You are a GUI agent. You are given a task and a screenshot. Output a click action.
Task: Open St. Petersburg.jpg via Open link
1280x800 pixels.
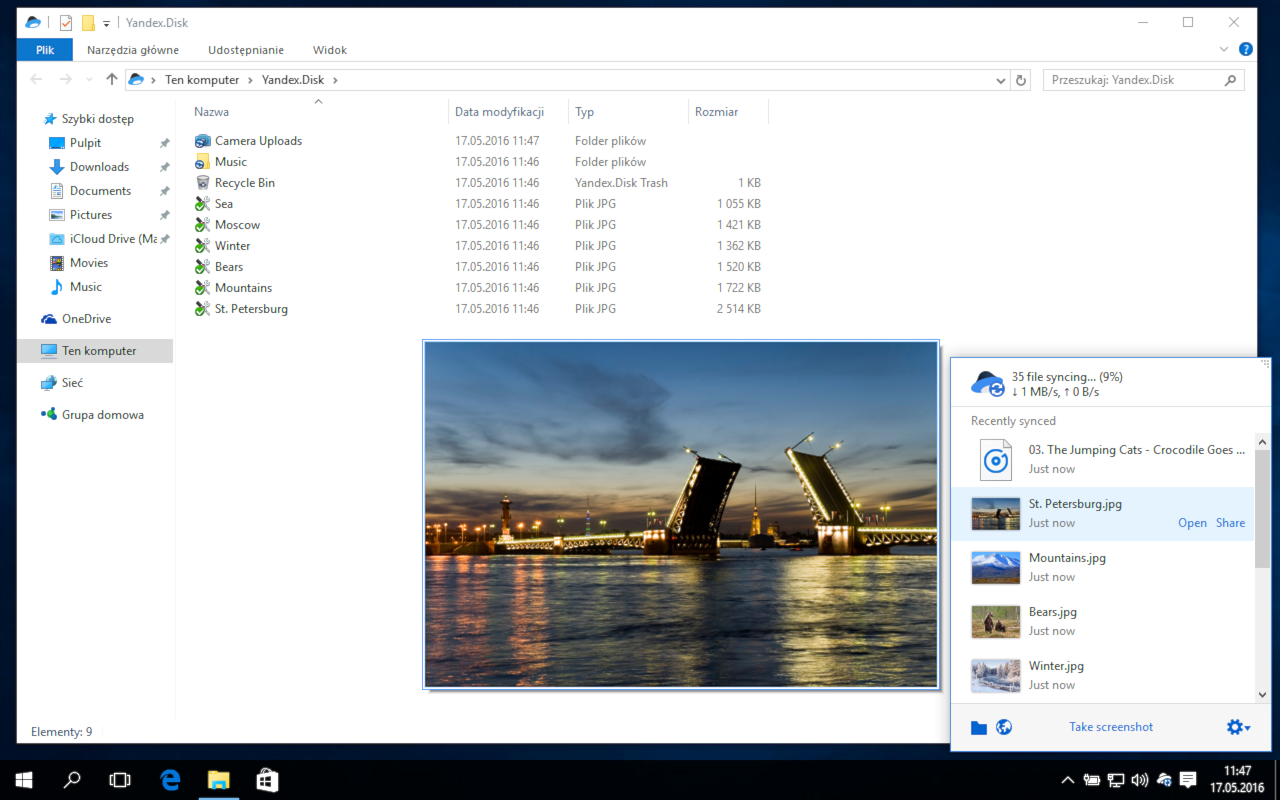click(x=1192, y=522)
